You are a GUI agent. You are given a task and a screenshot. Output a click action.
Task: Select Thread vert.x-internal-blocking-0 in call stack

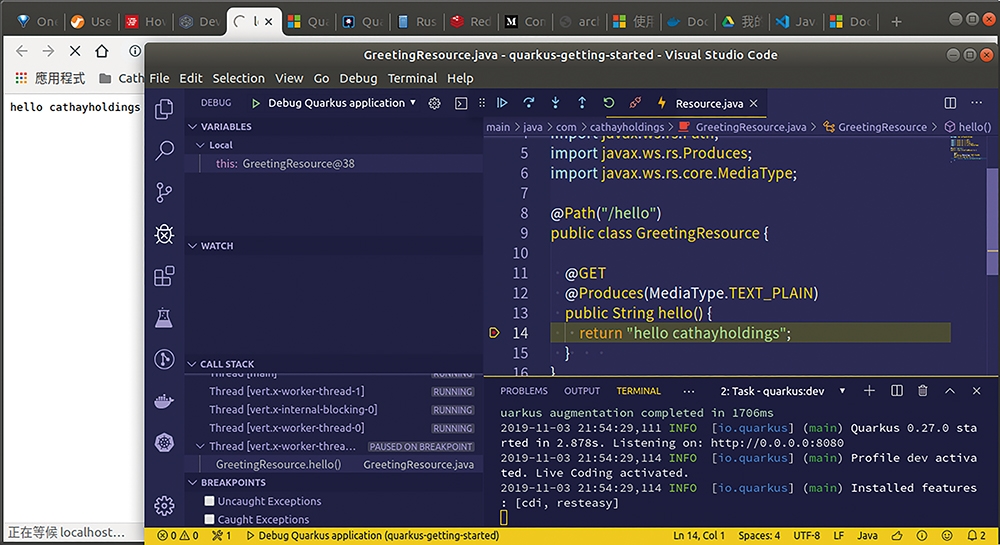334,409
